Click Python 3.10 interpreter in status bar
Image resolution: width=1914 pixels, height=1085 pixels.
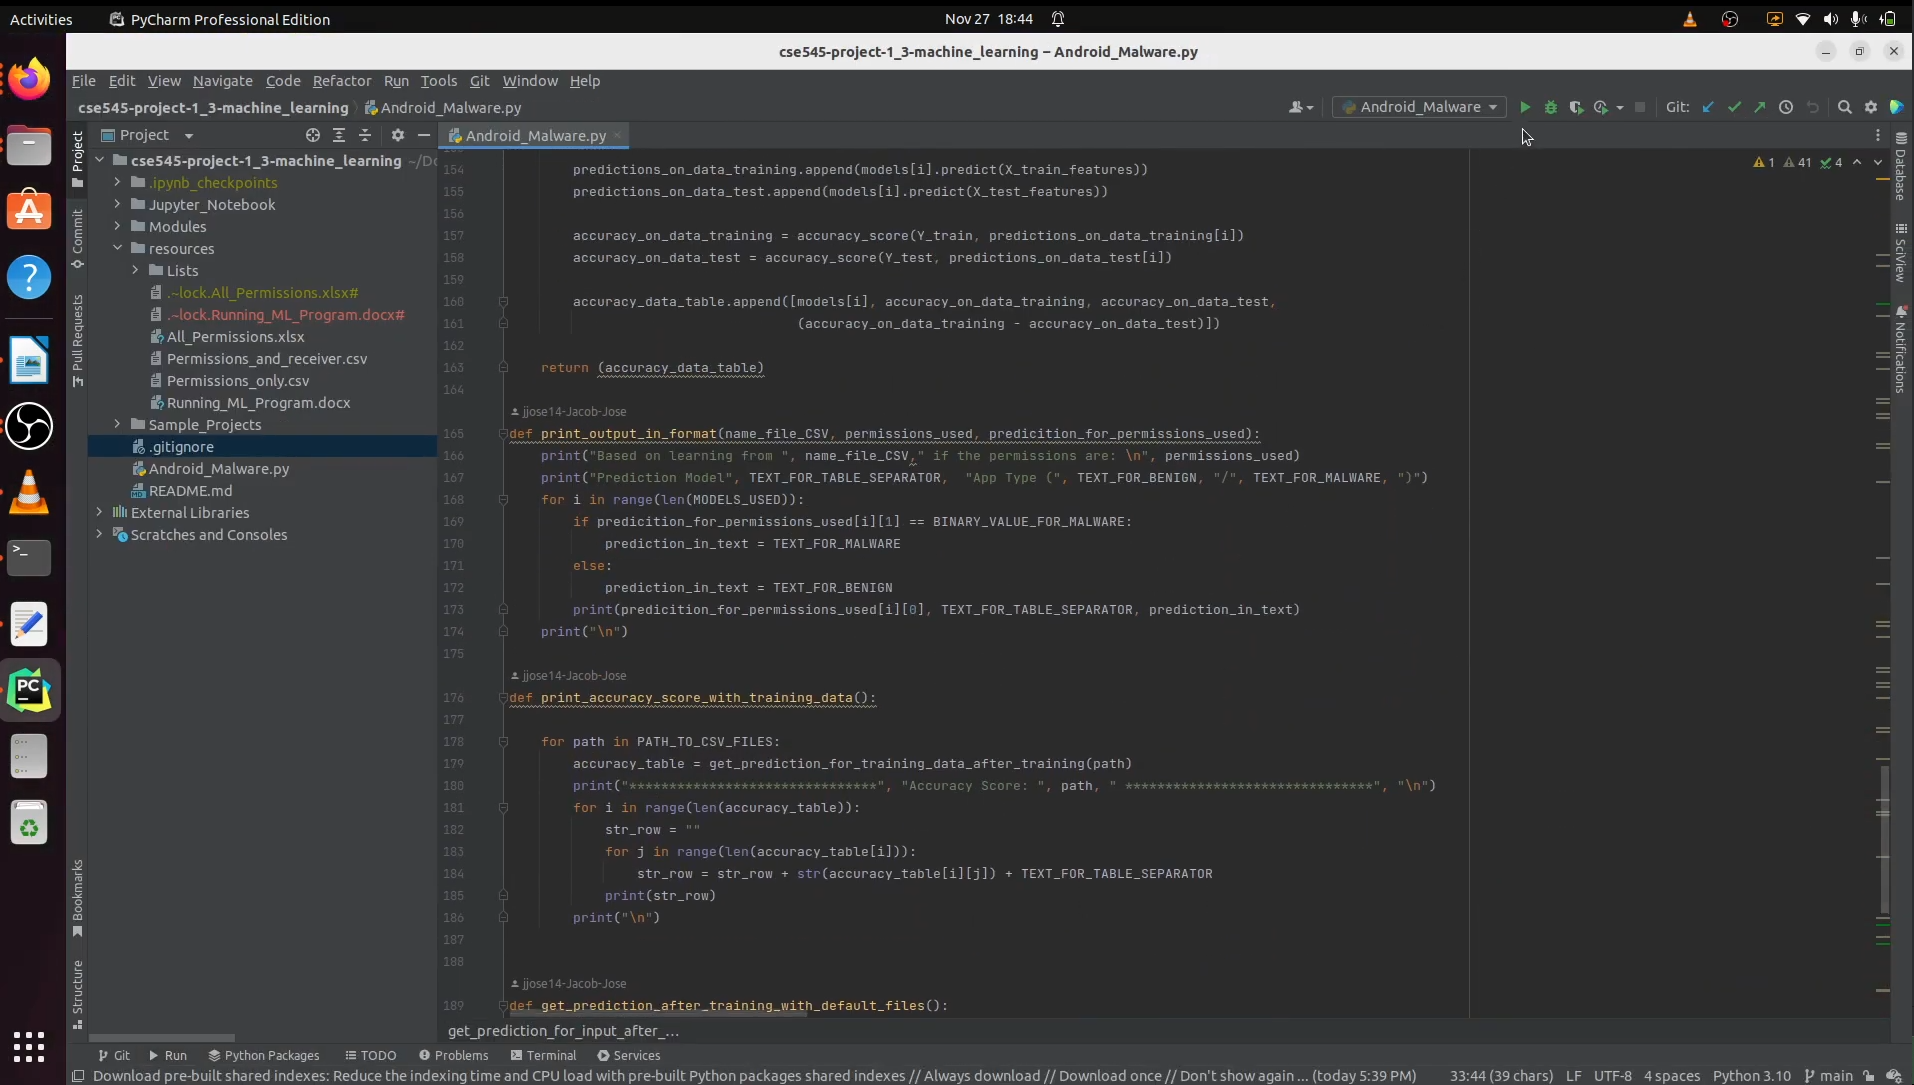click(x=1751, y=1076)
